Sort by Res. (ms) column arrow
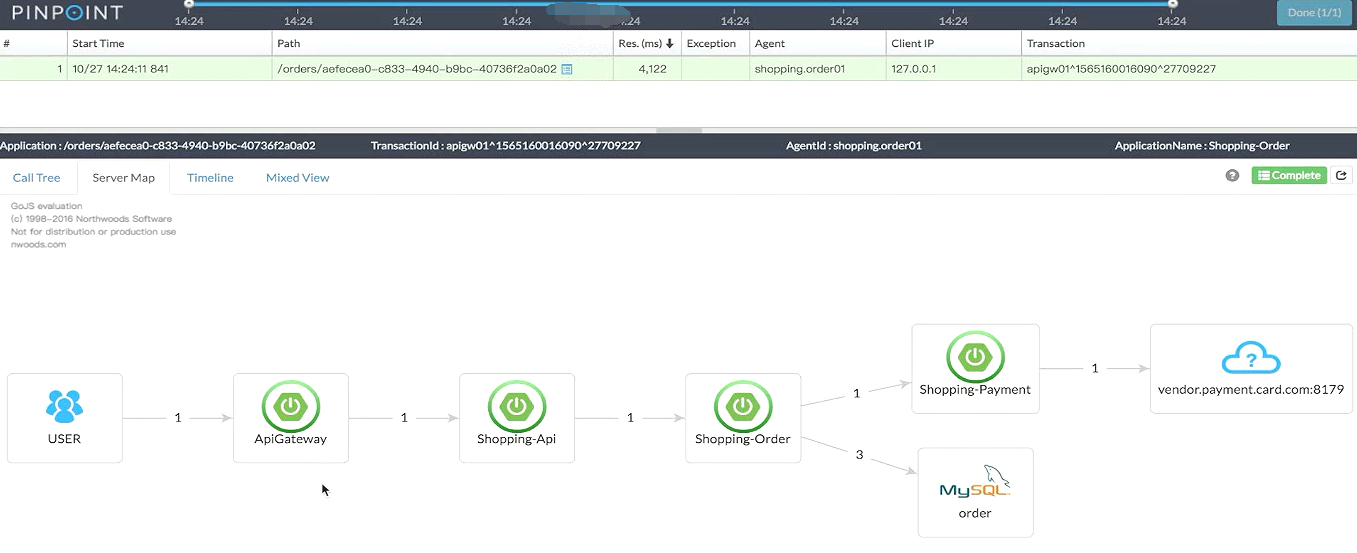This screenshot has width=1357, height=553. coord(669,44)
